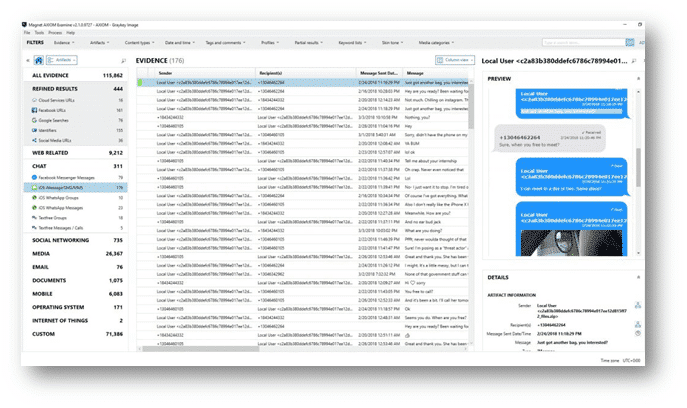Open the Tools menu
Viewport: 687px width, 408px height.
[x=39, y=33]
